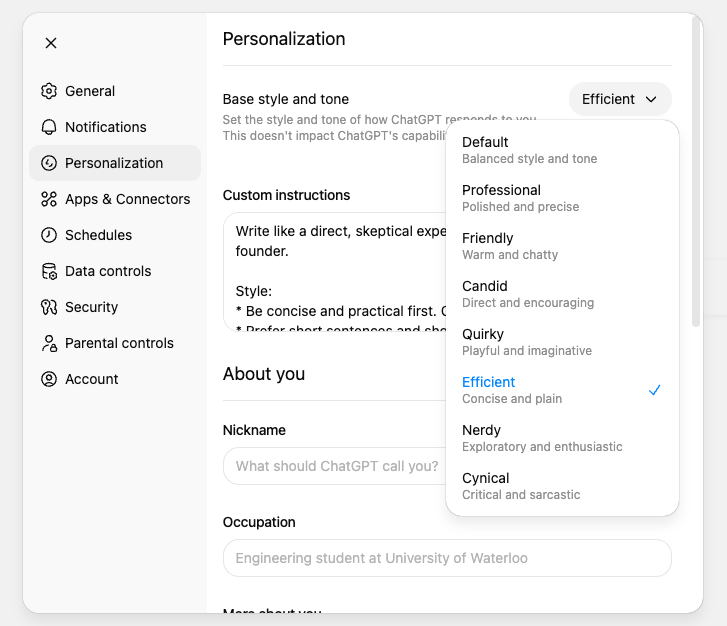Collapse the Efficient style dropdown button
The image size is (727, 626).
(x=620, y=99)
